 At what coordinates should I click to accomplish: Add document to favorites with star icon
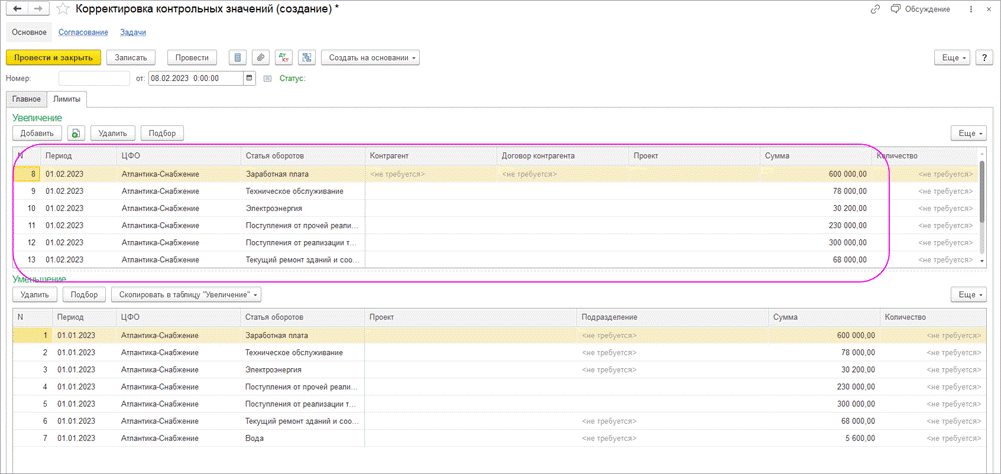[64, 9]
